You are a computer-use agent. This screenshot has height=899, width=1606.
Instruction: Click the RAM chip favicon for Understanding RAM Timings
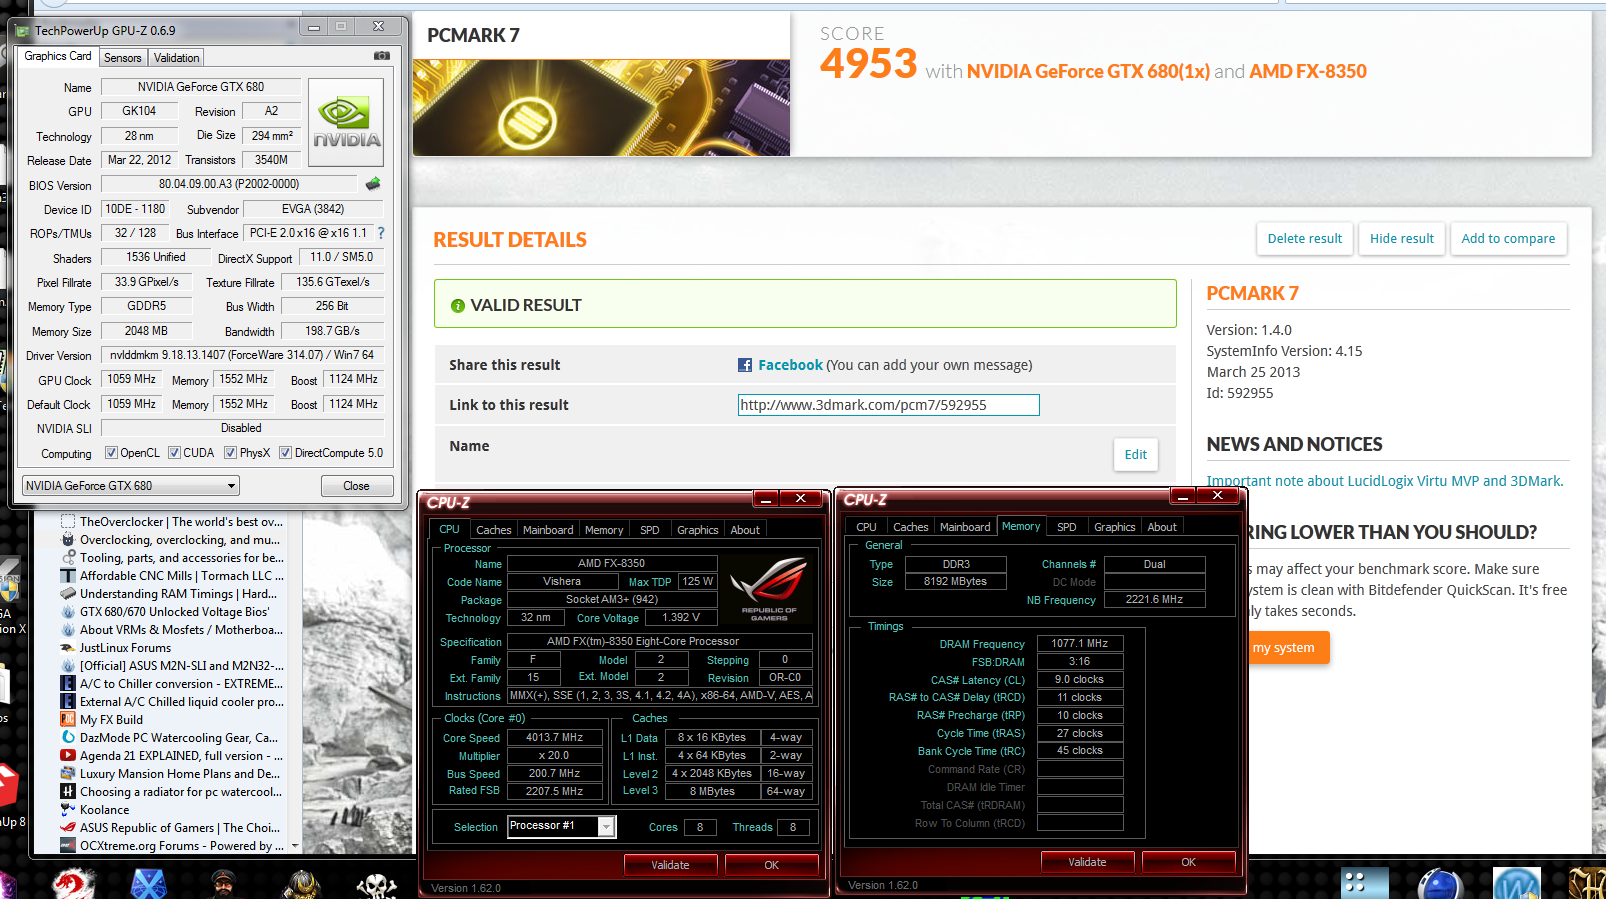coord(68,594)
